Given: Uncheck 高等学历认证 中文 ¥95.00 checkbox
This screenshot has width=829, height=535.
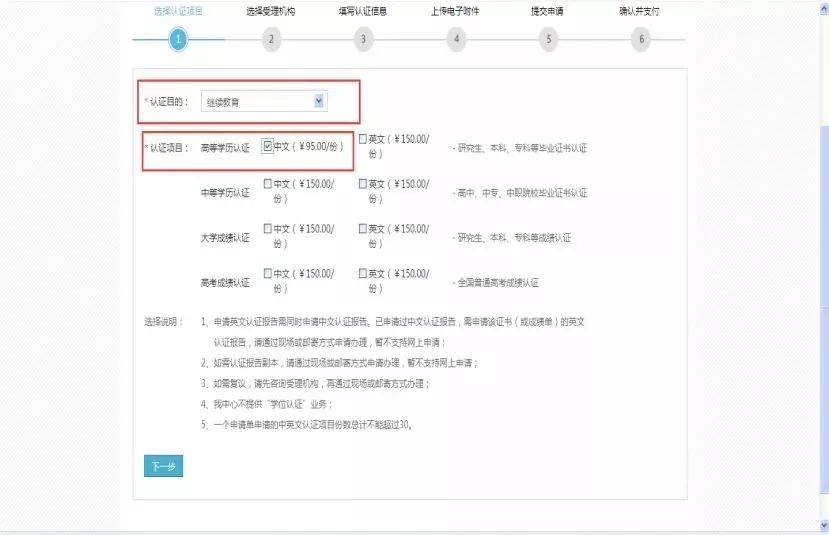Looking at the screenshot, I should (268, 146).
